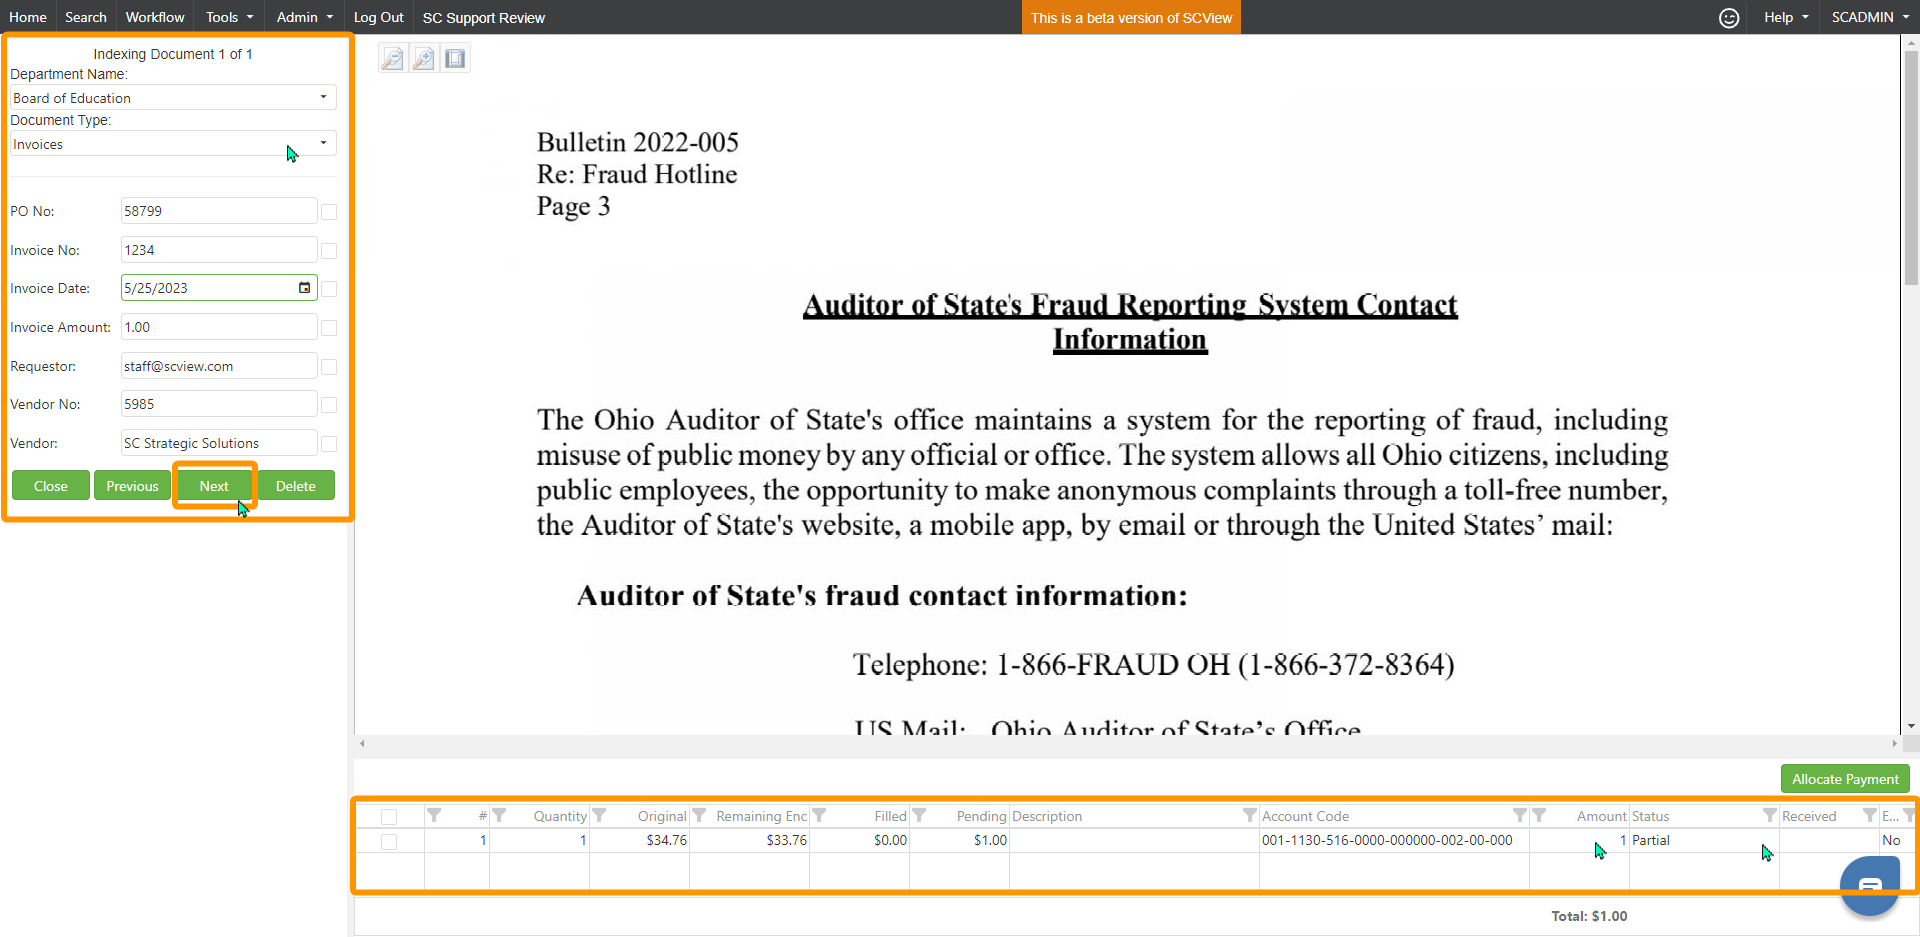Open the Invoice Date calendar picker

(x=305, y=288)
